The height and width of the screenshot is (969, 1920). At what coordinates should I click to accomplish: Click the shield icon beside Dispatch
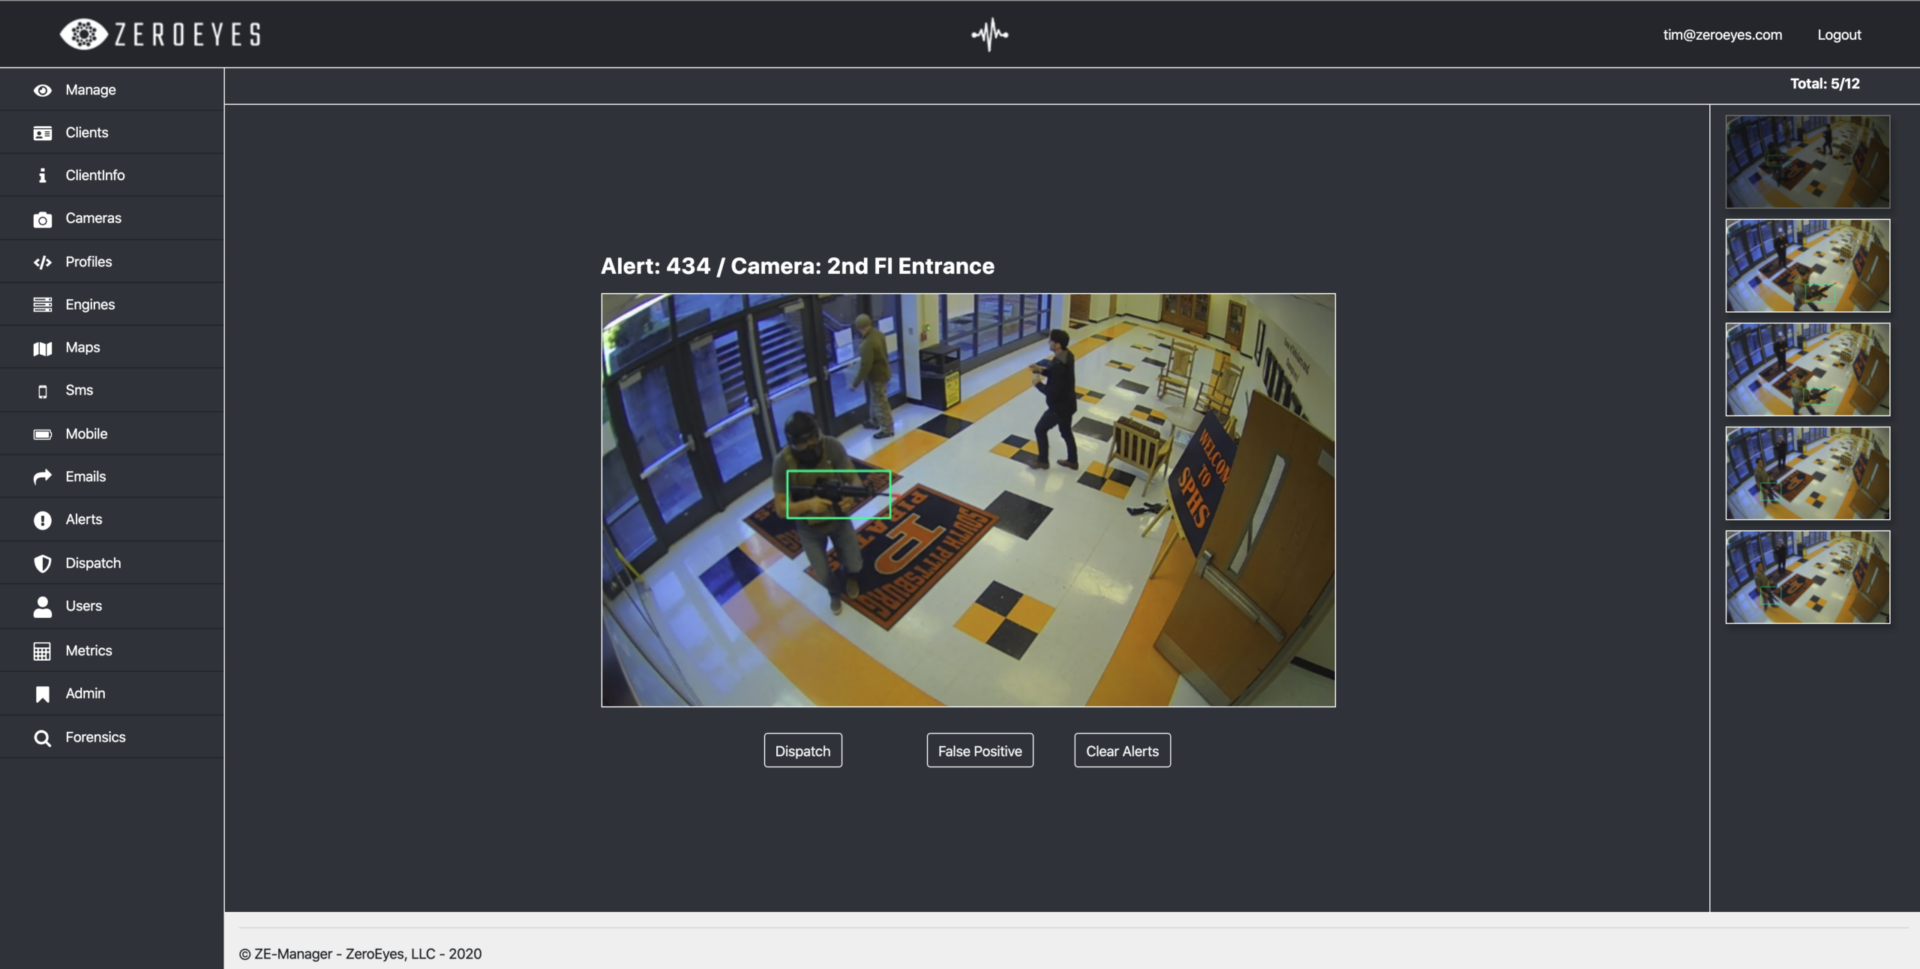point(42,563)
